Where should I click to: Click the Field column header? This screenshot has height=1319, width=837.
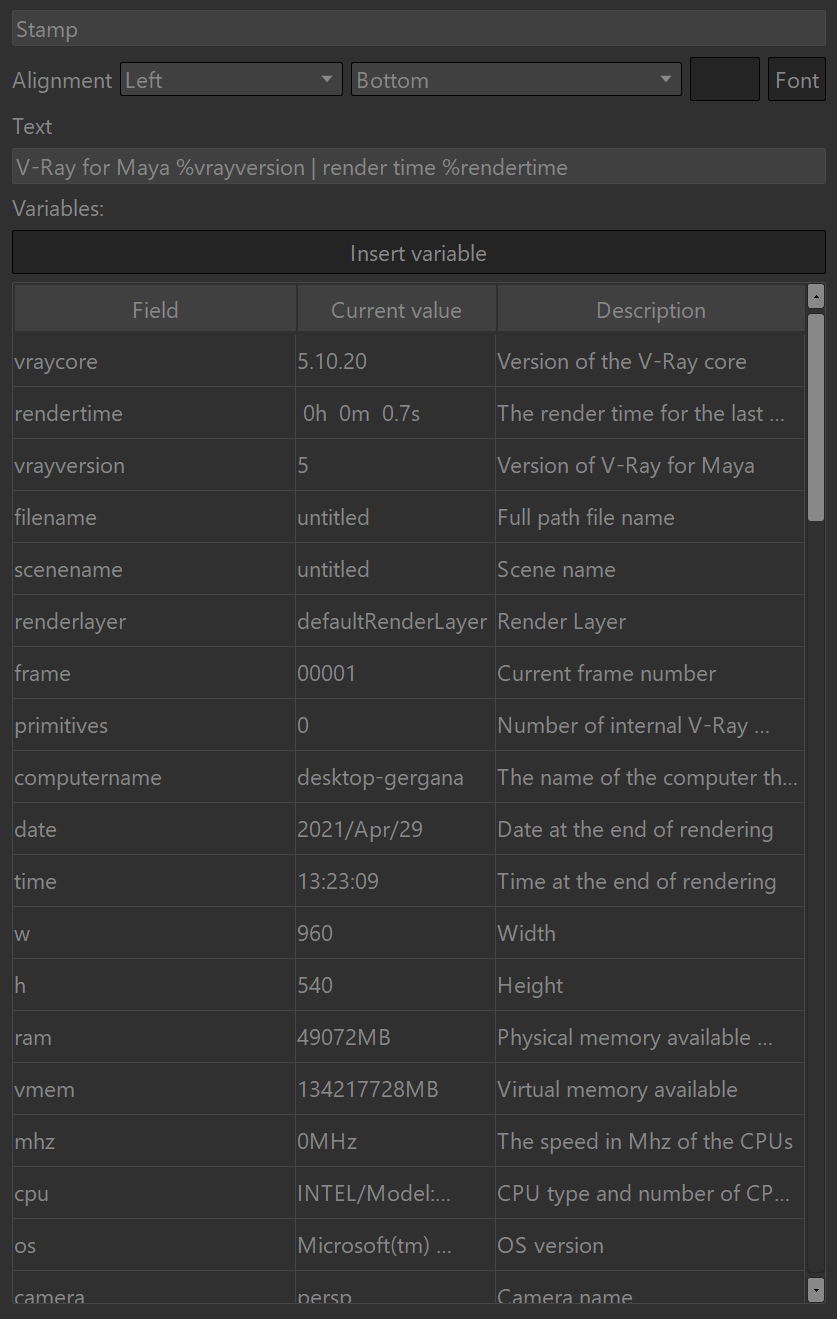[x=155, y=310]
